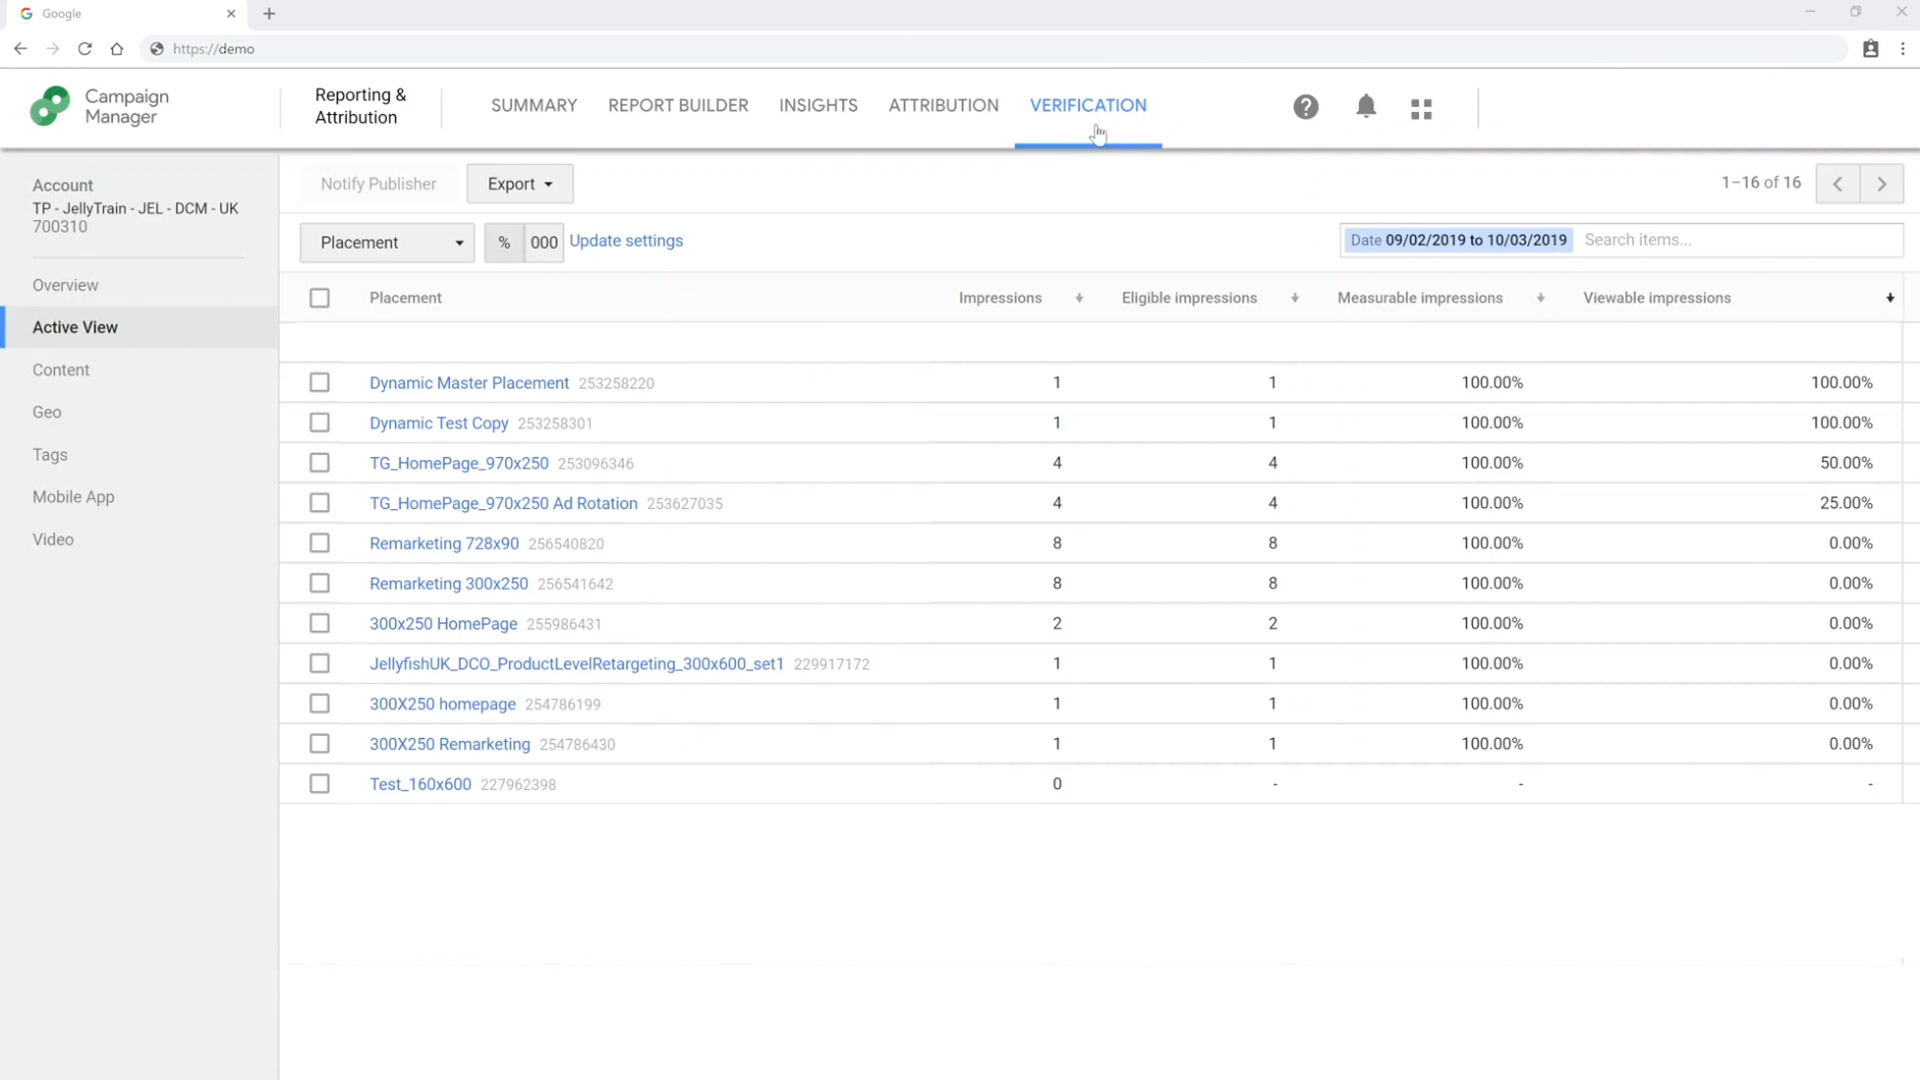
Task: Open the Help question mark icon
Action: tap(1305, 107)
